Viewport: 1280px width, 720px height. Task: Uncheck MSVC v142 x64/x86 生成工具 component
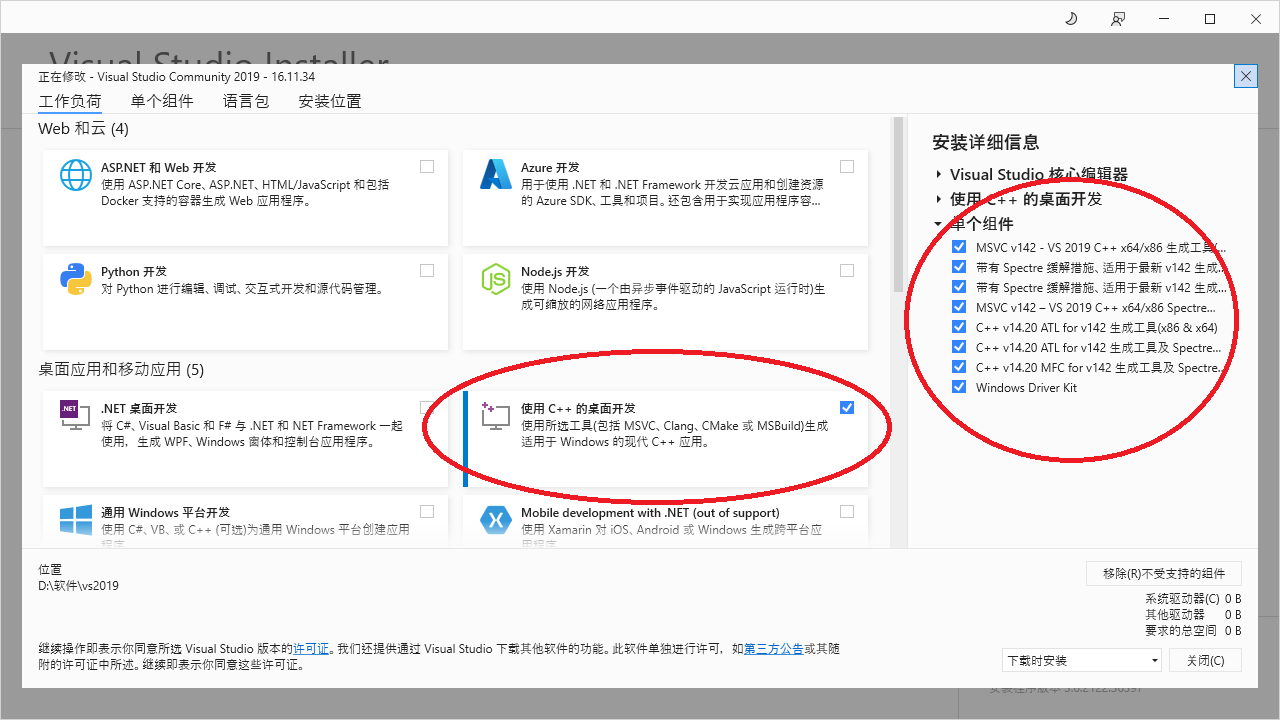(959, 247)
